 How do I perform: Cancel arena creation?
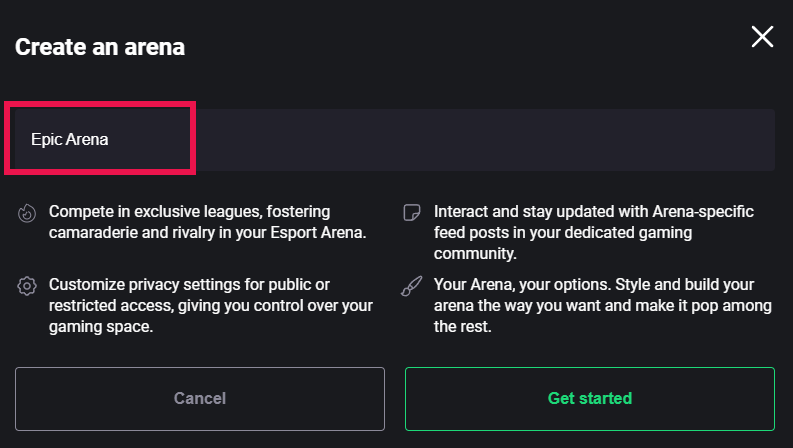click(x=200, y=398)
